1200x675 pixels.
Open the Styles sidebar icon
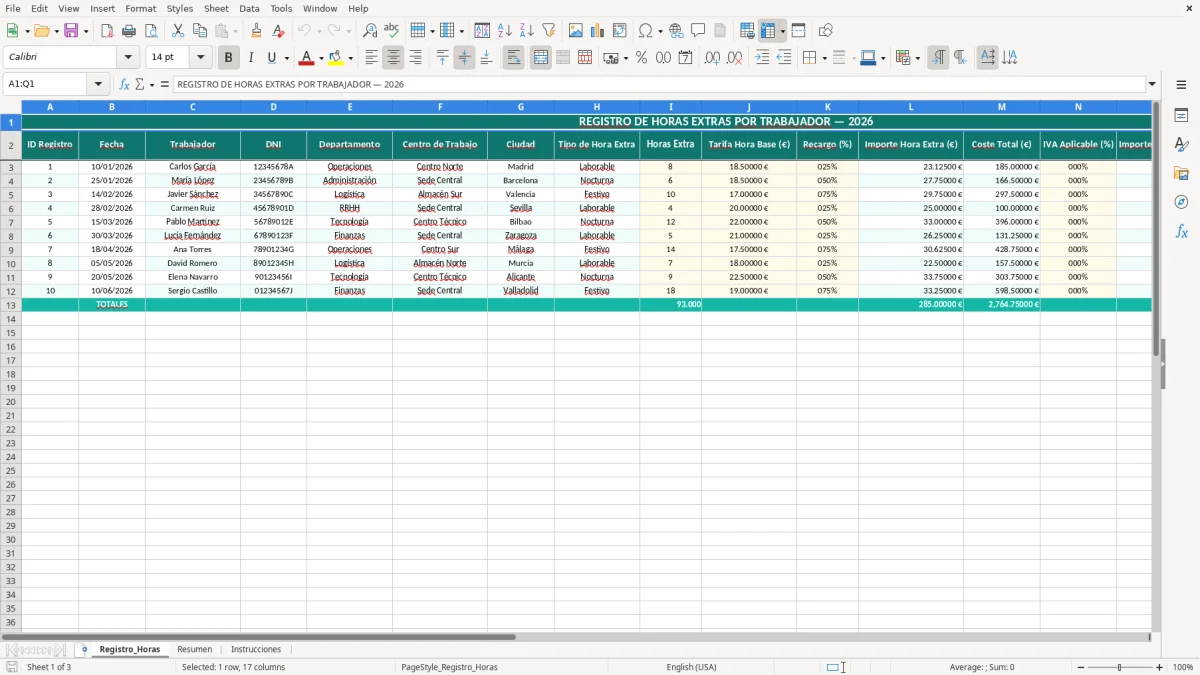click(x=1181, y=144)
